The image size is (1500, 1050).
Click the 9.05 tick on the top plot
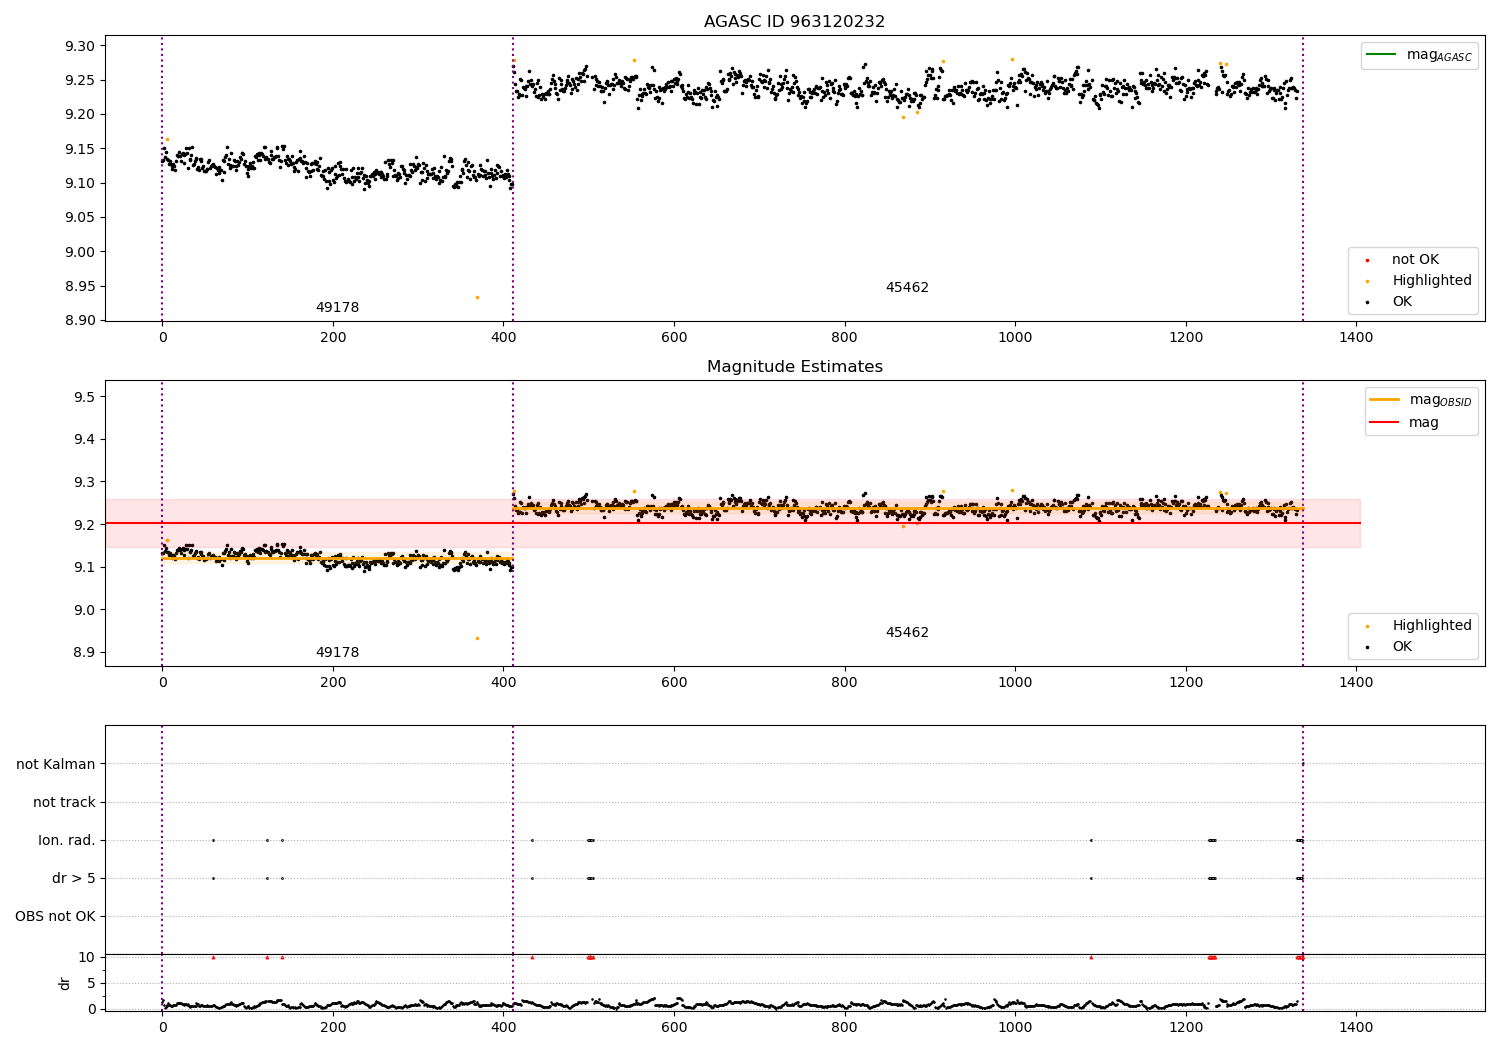pyautogui.click(x=80, y=218)
